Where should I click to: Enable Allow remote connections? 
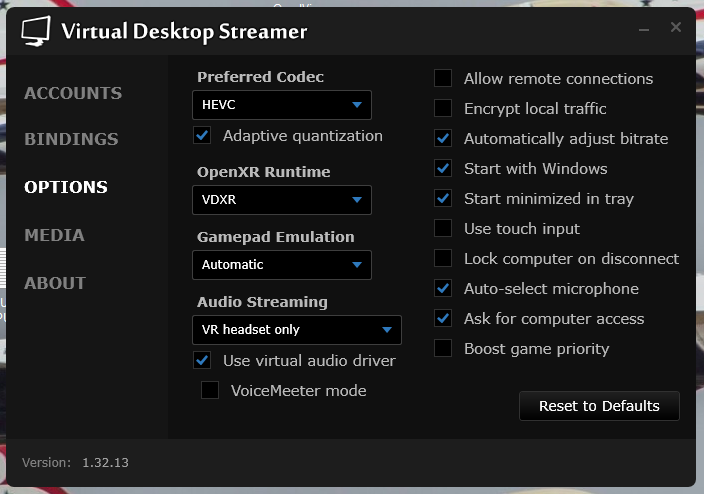click(x=443, y=78)
